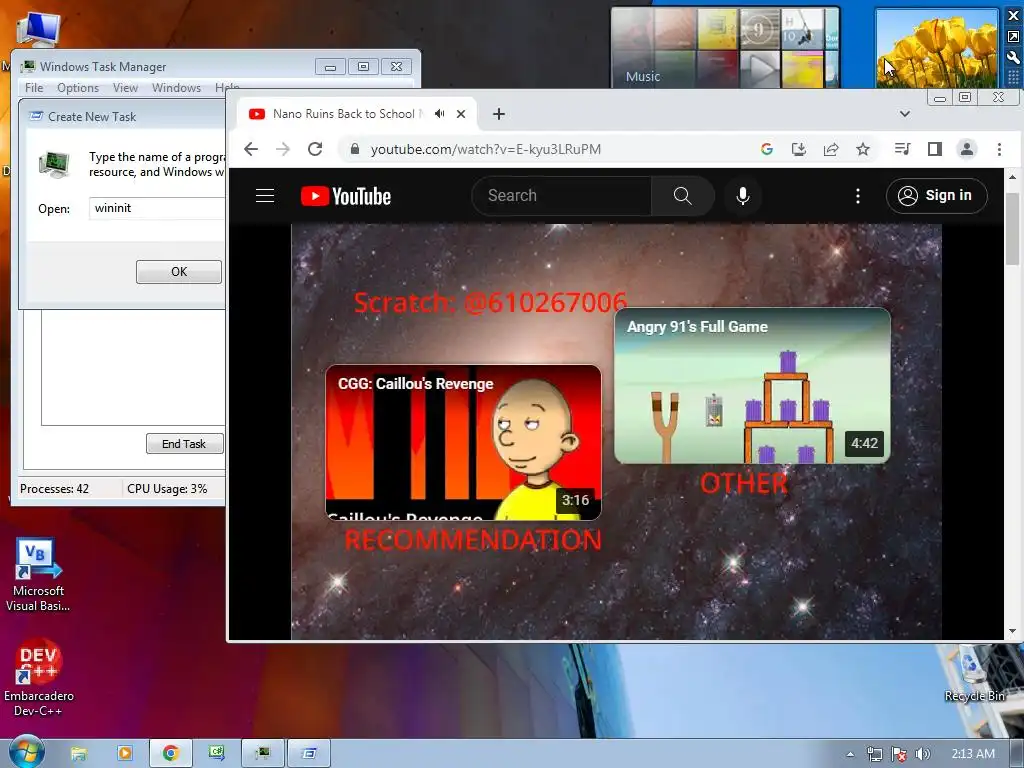Reload the YouTube page
The width and height of the screenshot is (1024, 768).
pyautogui.click(x=315, y=149)
